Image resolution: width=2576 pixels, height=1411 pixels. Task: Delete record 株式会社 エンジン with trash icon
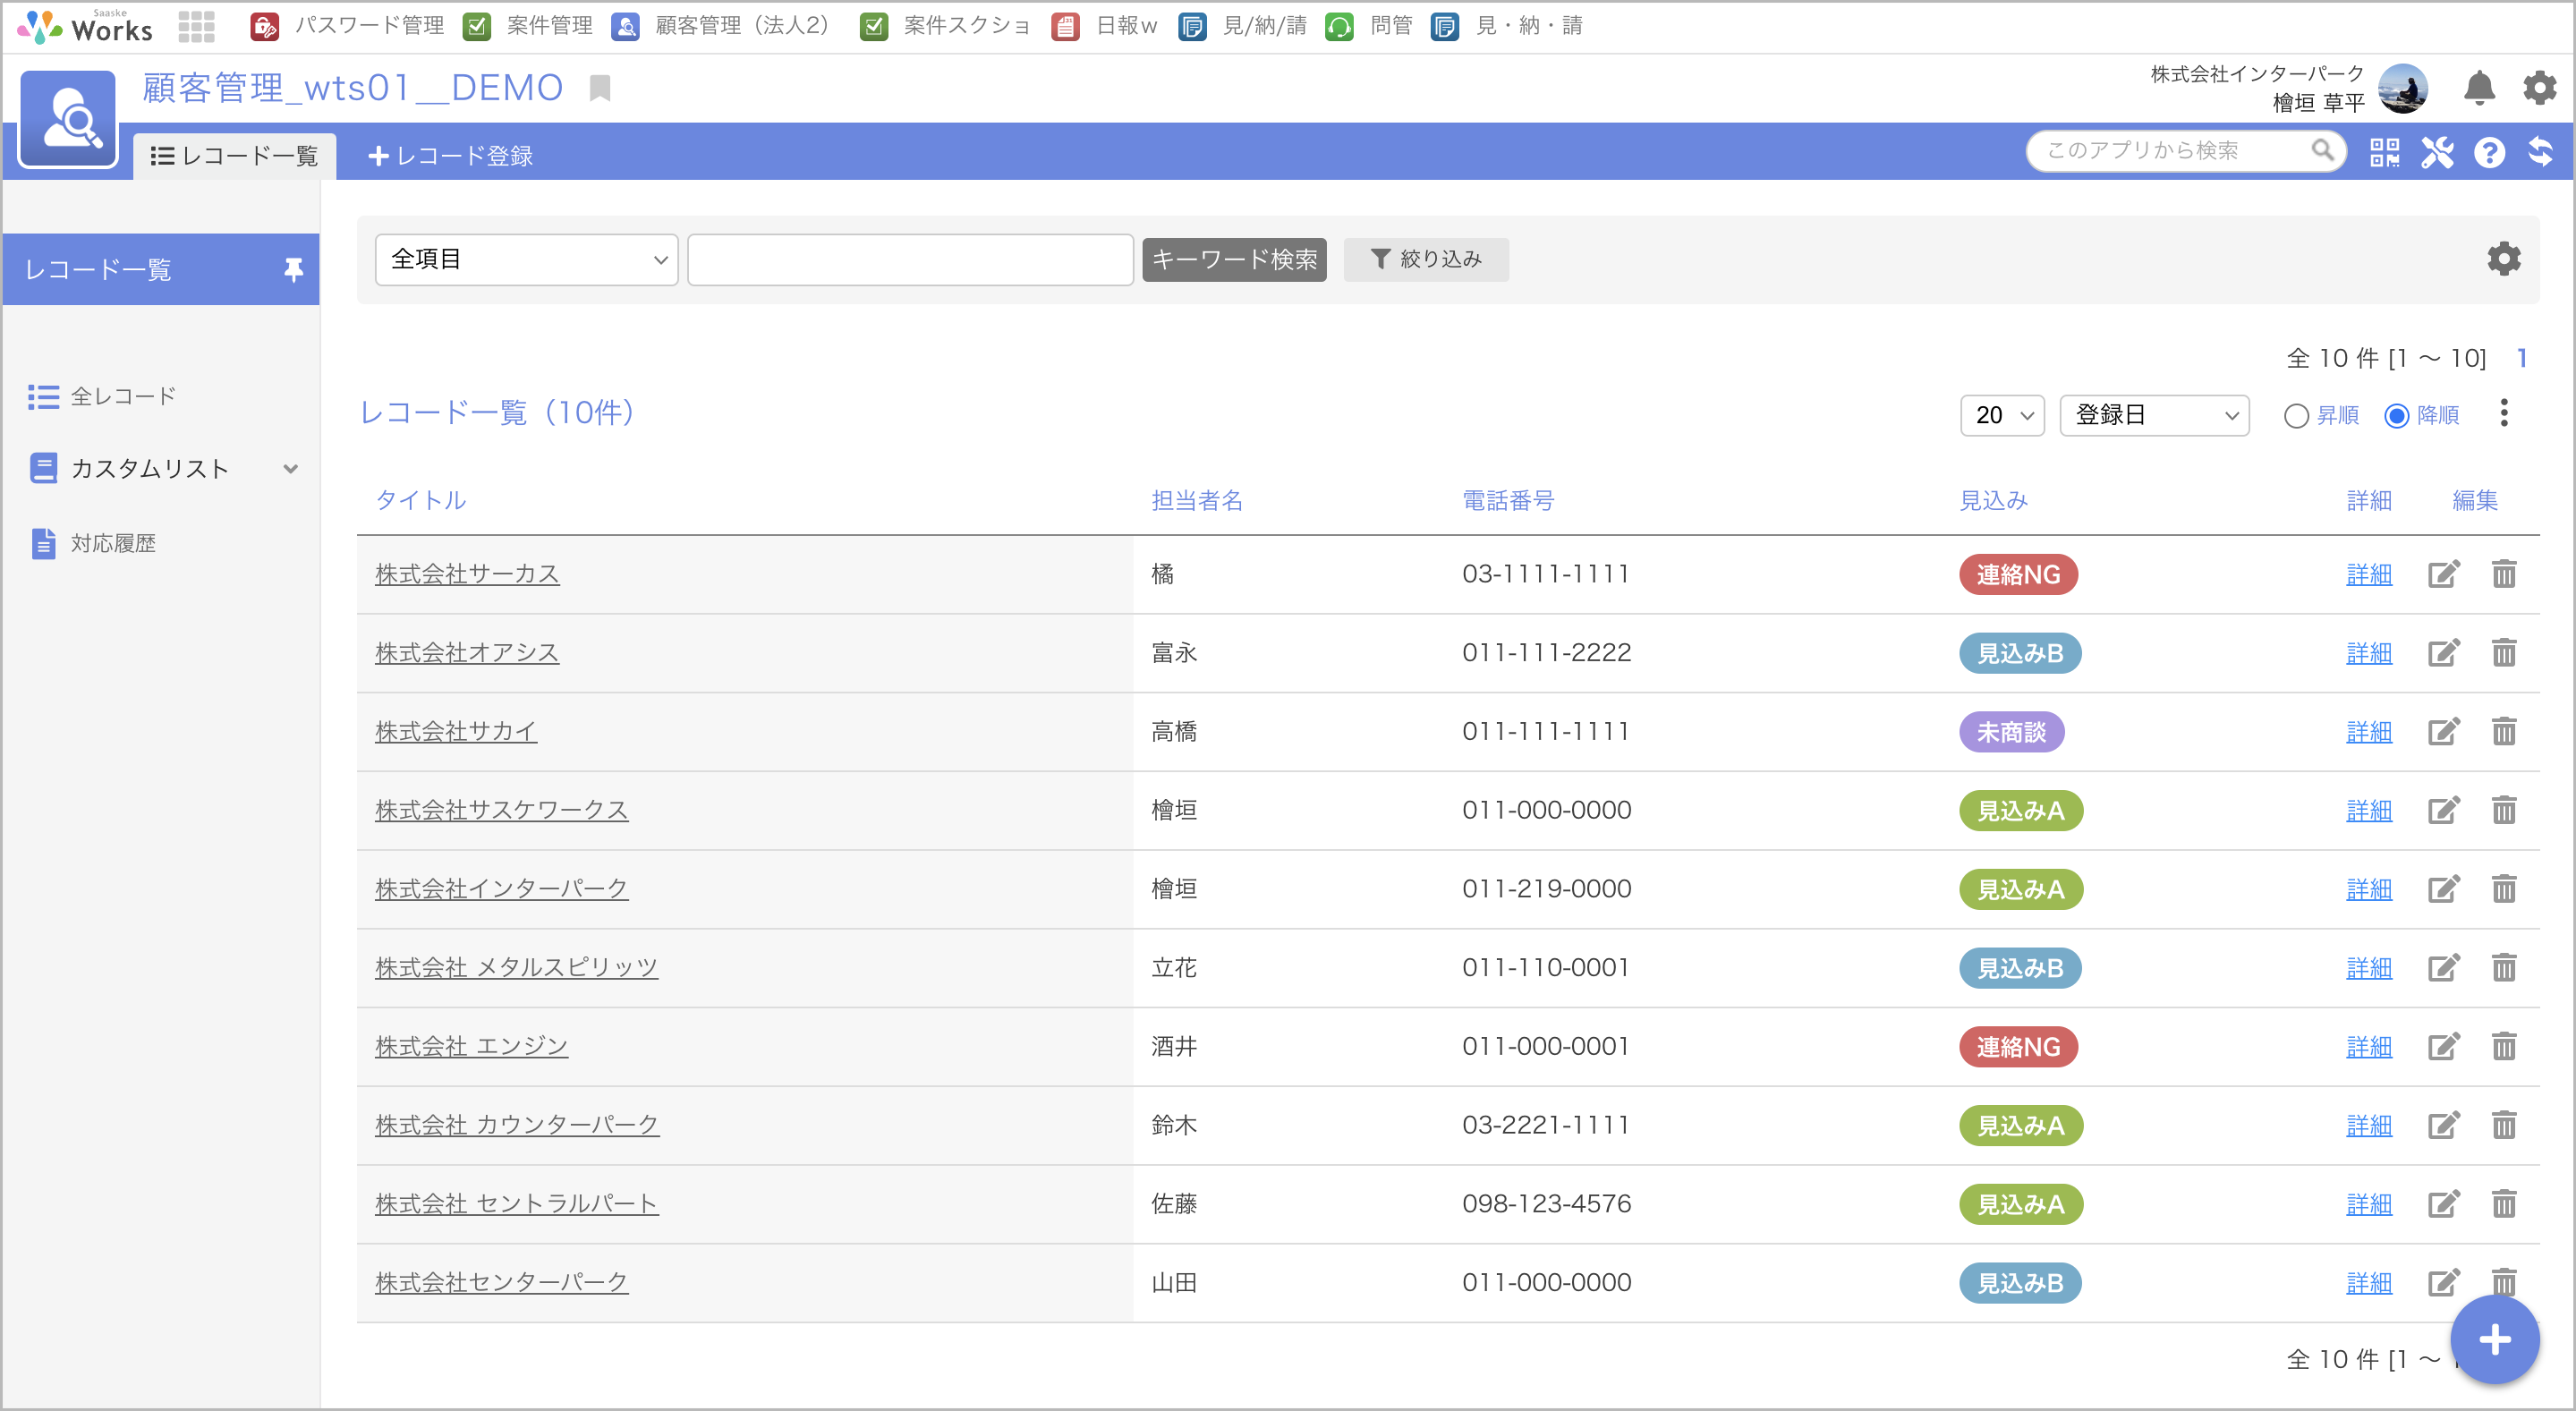(2503, 1046)
